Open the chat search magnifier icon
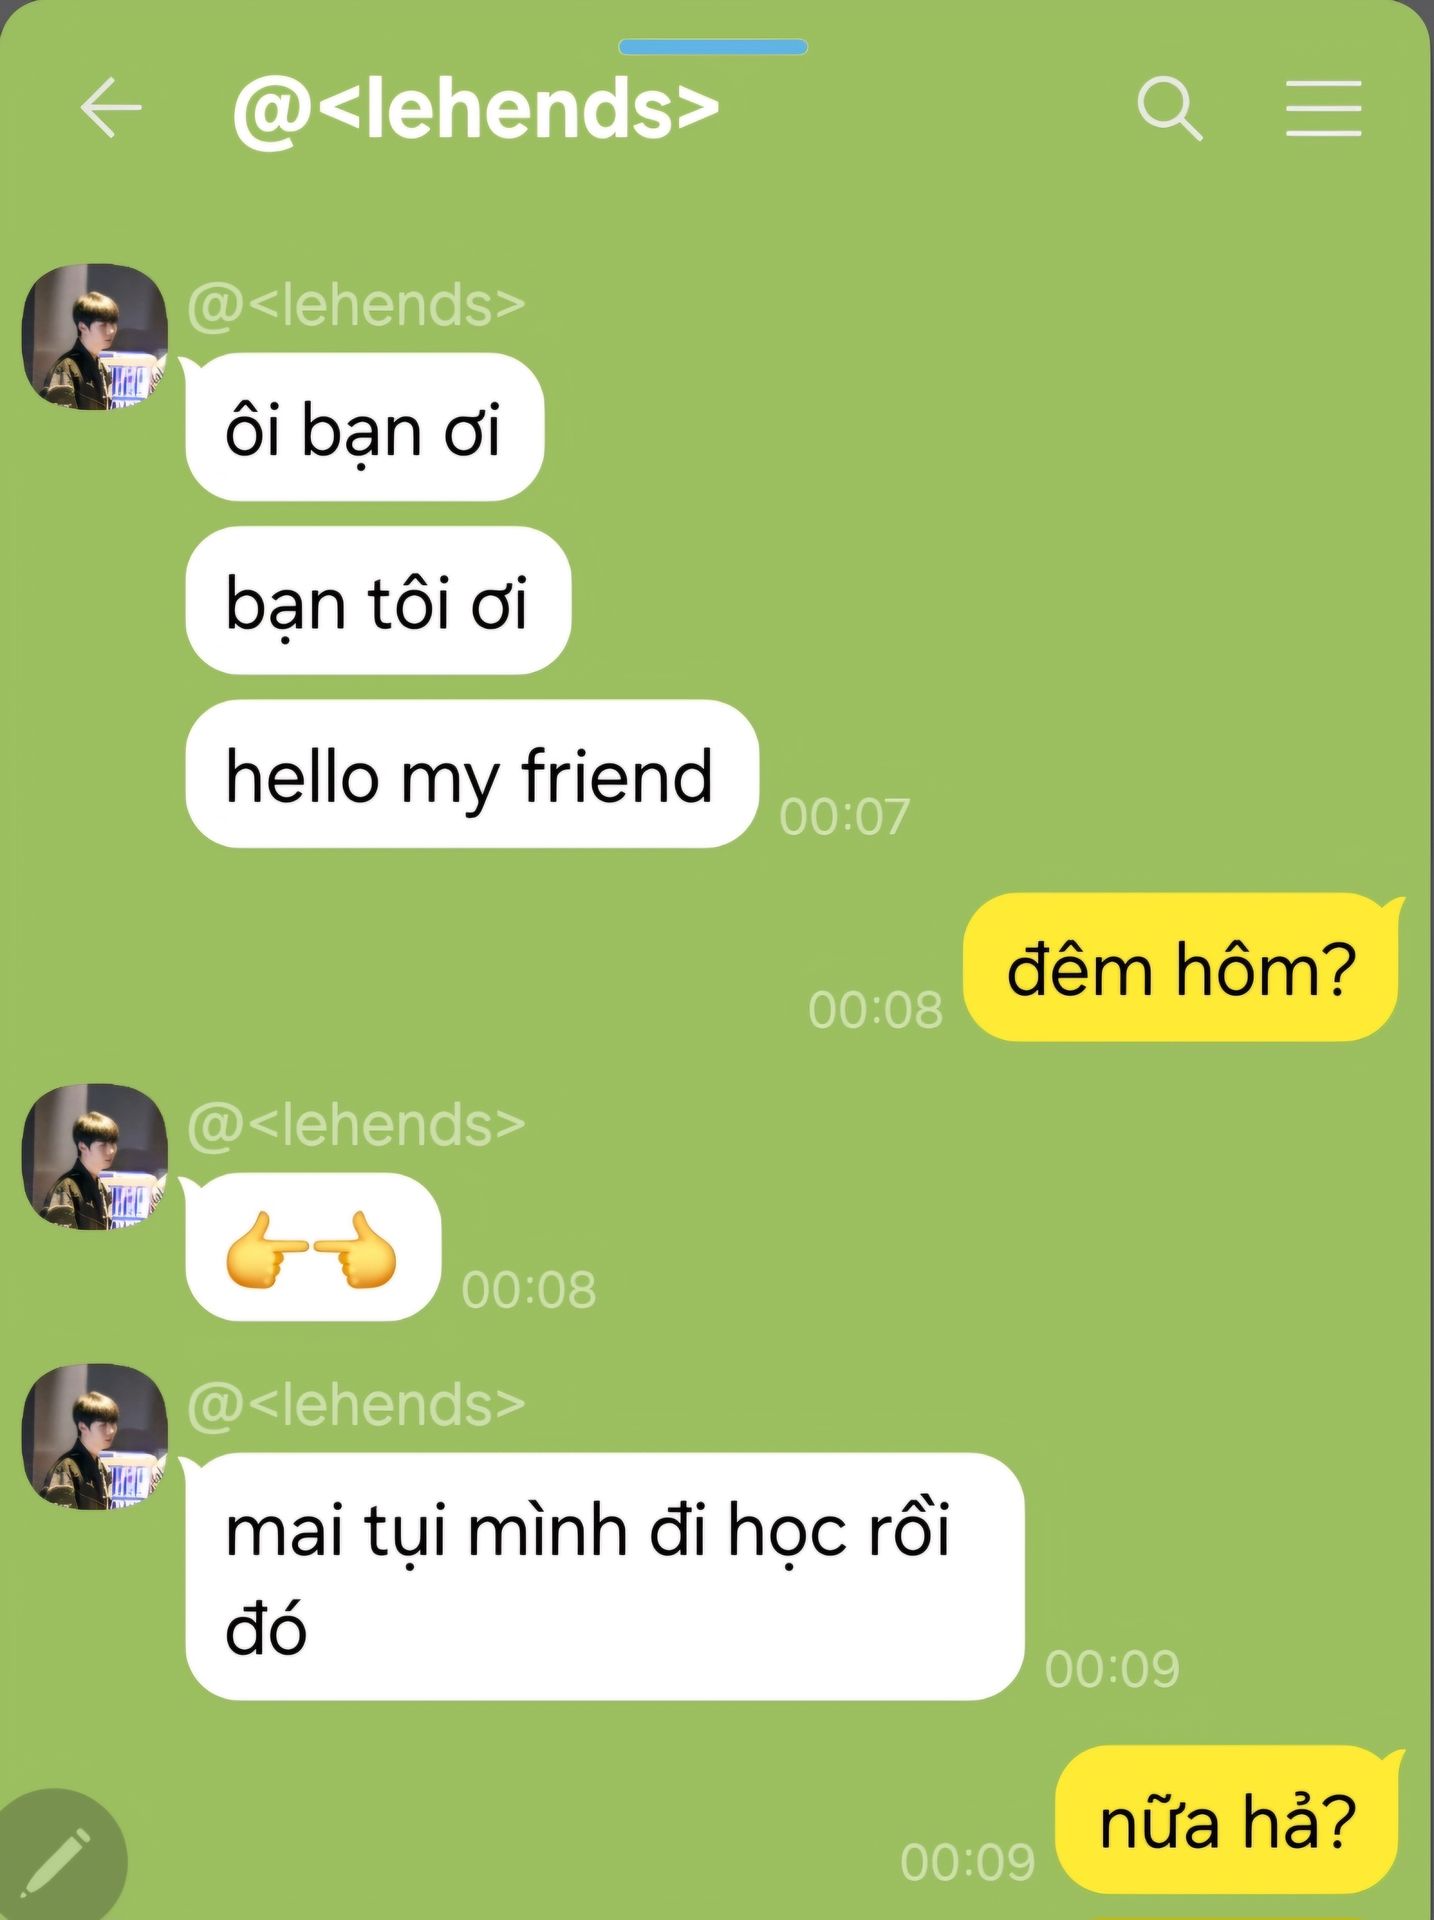This screenshot has width=1434, height=1920. tap(1170, 108)
